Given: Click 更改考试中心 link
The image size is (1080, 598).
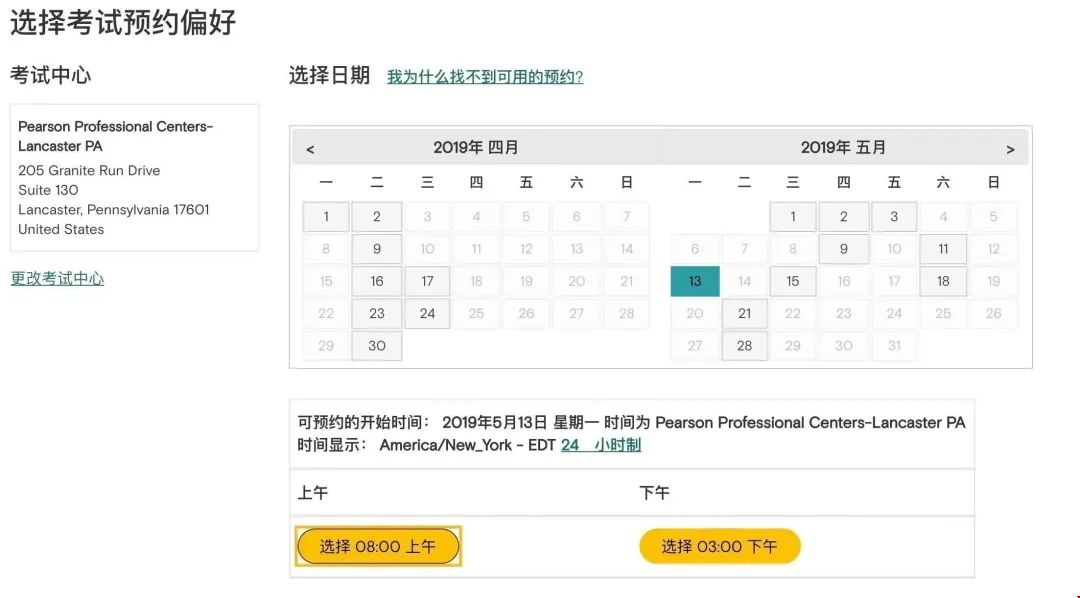Looking at the screenshot, I should coord(57,278).
